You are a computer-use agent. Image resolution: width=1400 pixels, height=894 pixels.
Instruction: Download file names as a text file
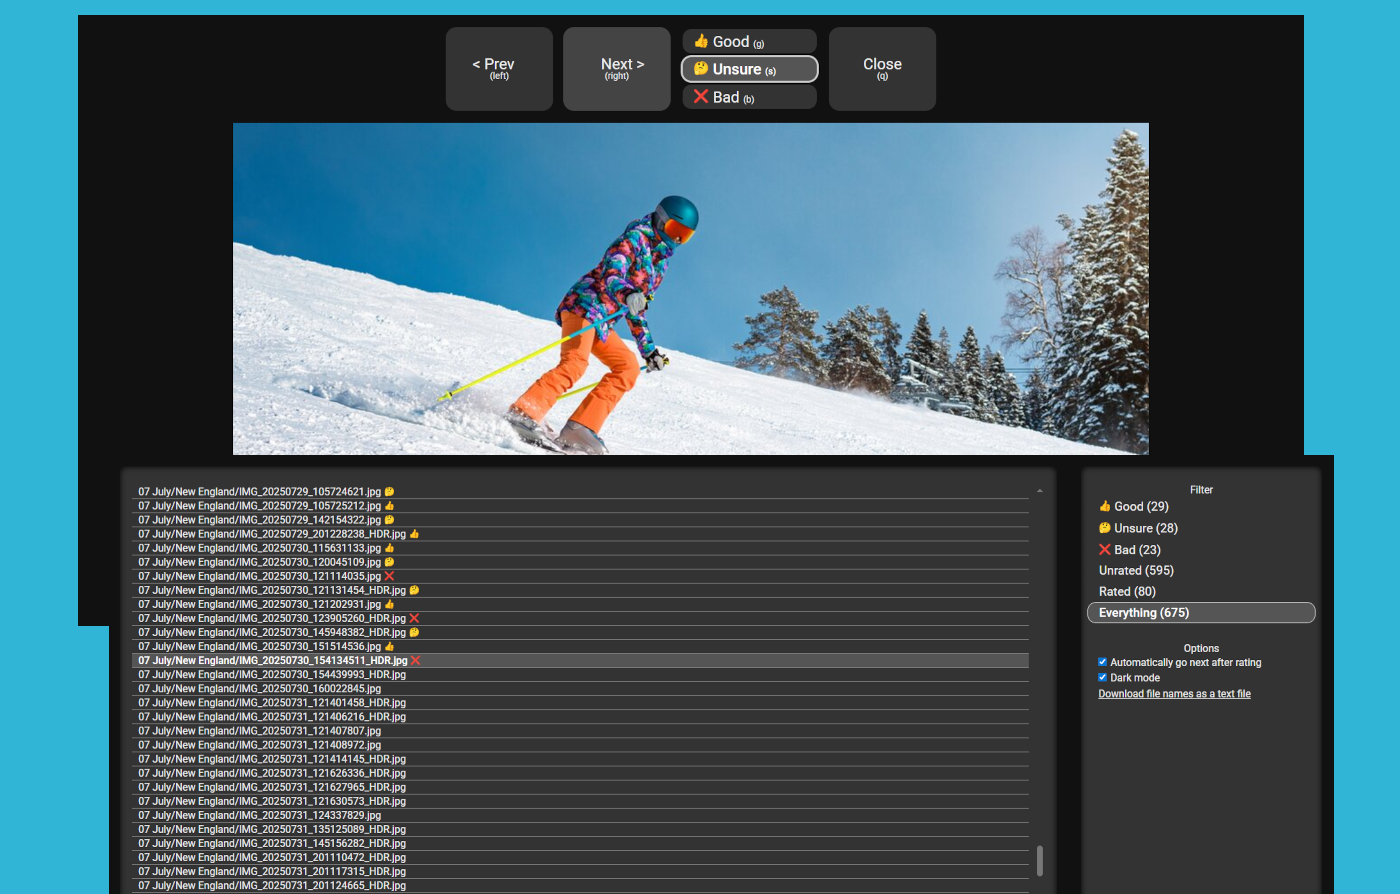1174,694
